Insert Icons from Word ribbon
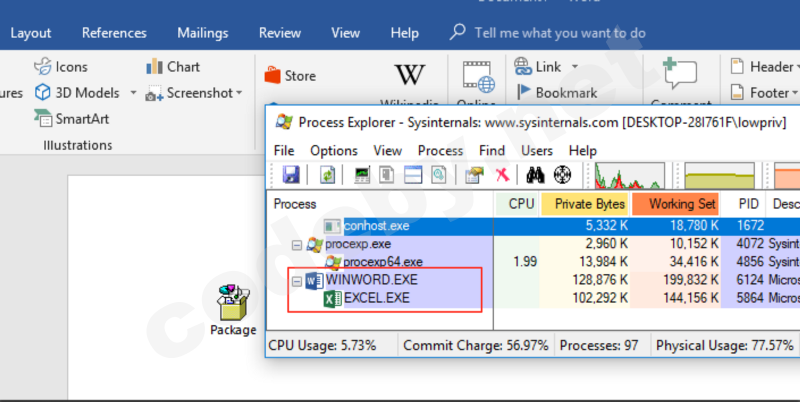 pyautogui.click(x=61, y=67)
